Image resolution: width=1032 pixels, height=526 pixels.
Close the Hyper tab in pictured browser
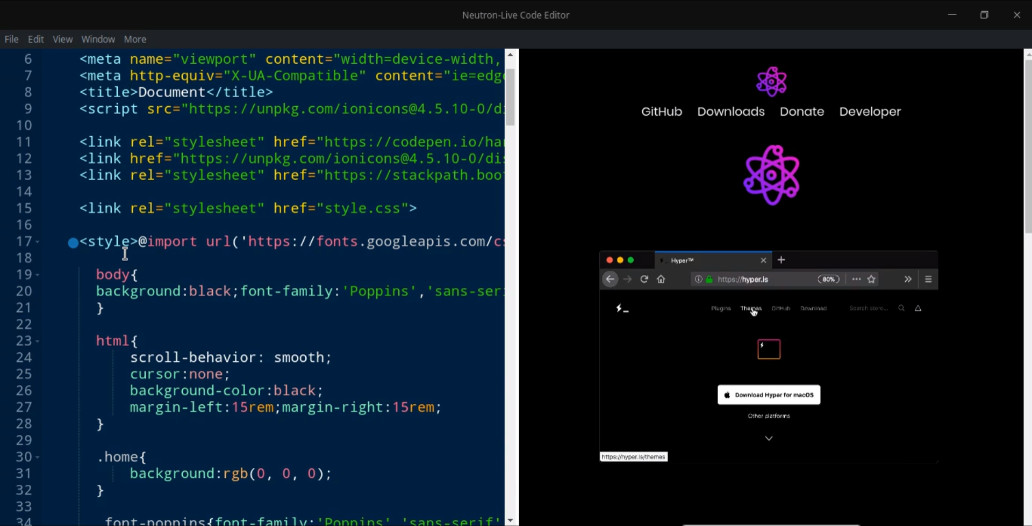click(763, 261)
